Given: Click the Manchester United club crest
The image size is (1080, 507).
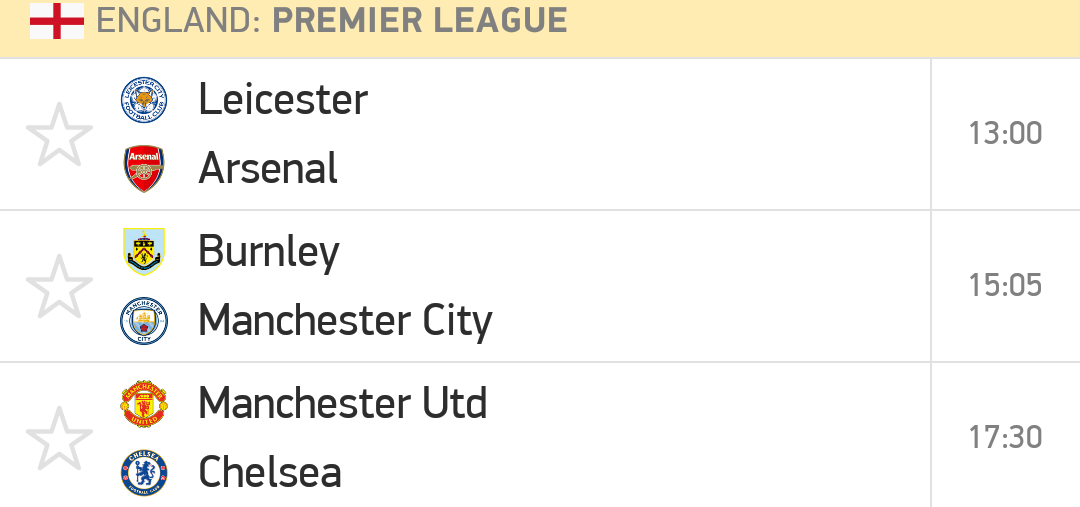Looking at the screenshot, I should point(144,404).
